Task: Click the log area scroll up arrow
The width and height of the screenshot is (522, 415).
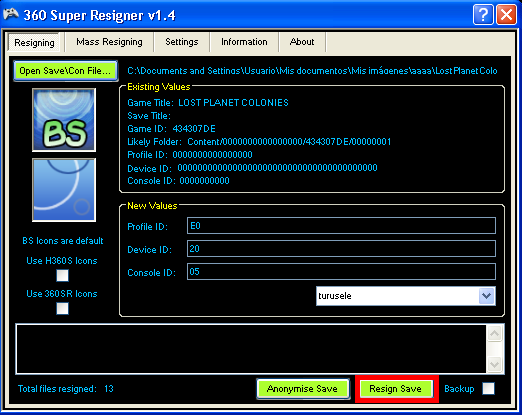Action: tap(495, 333)
